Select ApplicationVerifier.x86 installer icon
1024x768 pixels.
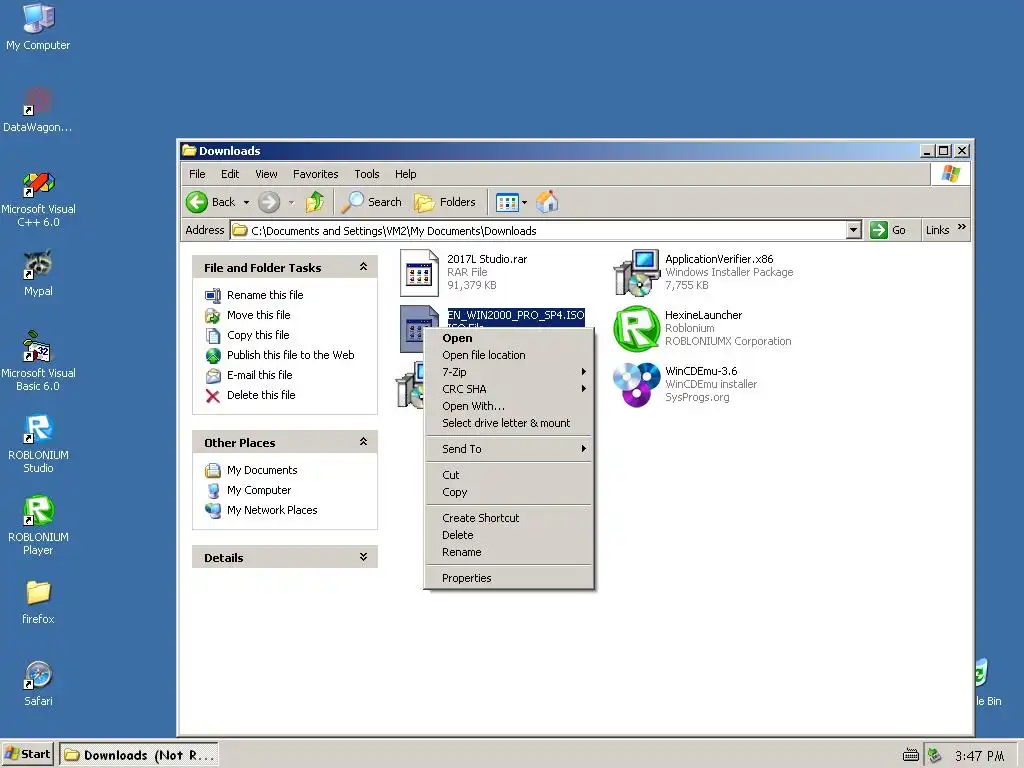(x=637, y=273)
